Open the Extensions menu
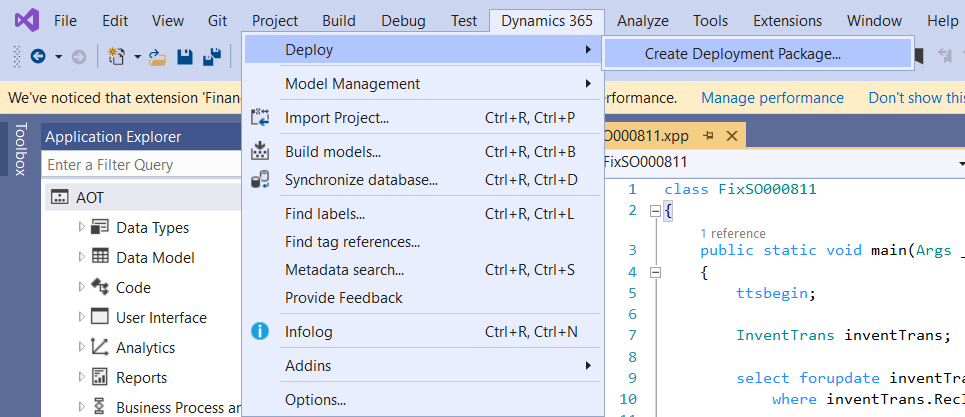Image resolution: width=965 pixels, height=417 pixels. 787,21
